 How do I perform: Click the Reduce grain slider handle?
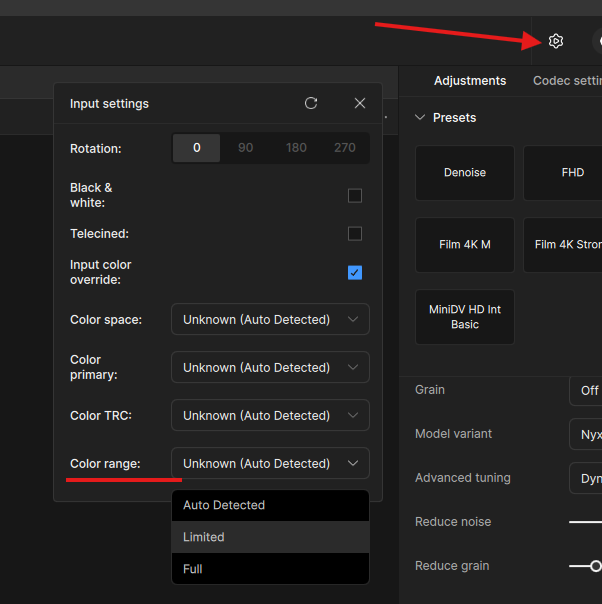(x=595, y=566)
